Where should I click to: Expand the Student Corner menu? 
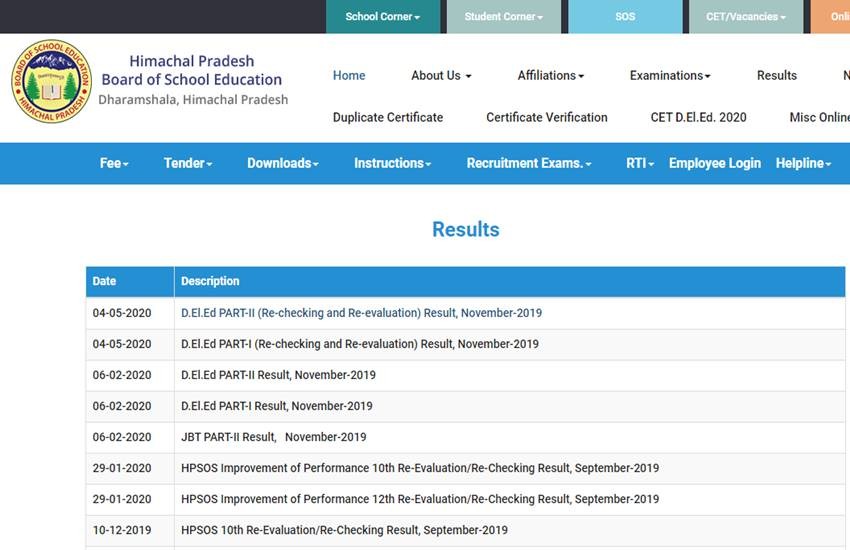click(x=503, y=17)
